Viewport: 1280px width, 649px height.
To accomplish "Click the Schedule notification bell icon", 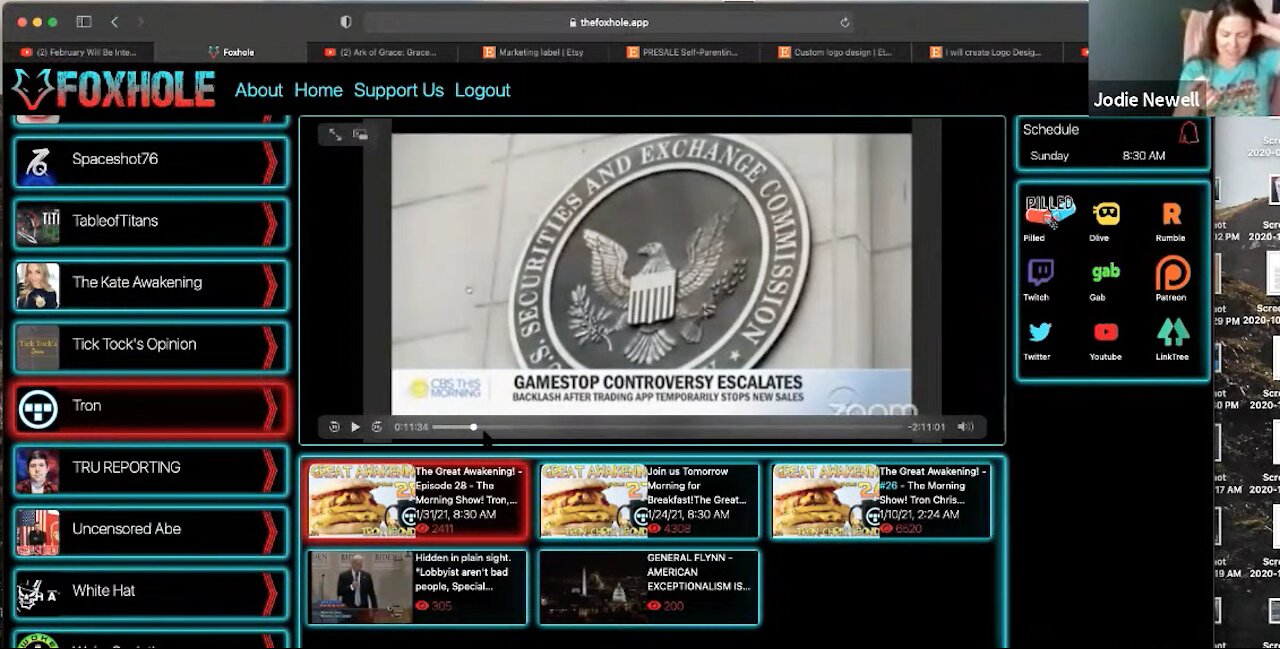I will point(1188,133).
